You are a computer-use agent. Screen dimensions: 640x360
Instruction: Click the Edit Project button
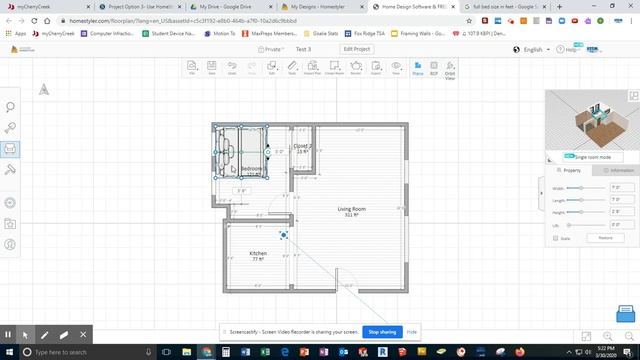click(x=356, y=49)
